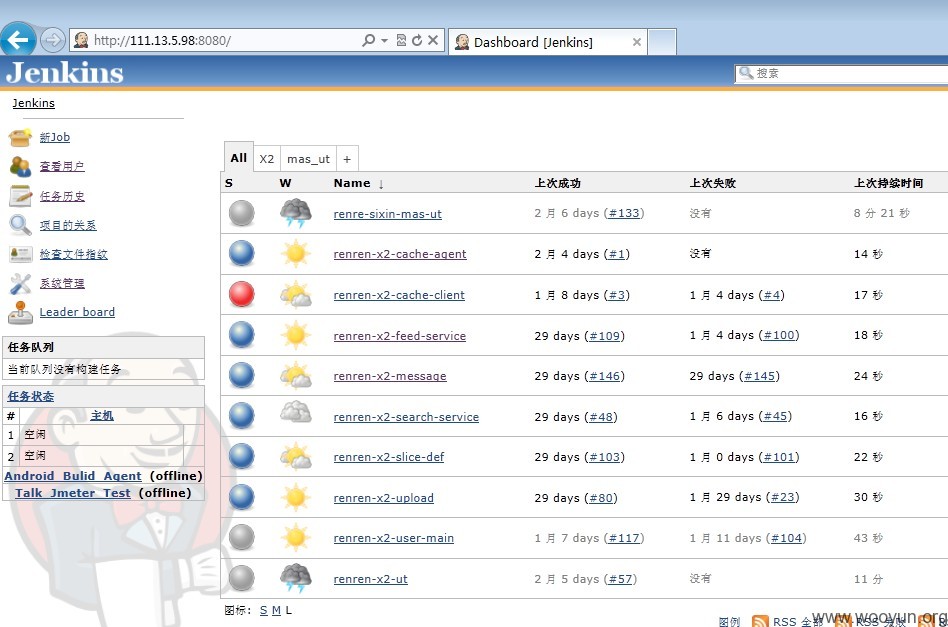
Task: Click the 主机 column header link
Action: (x=102, y=415)
